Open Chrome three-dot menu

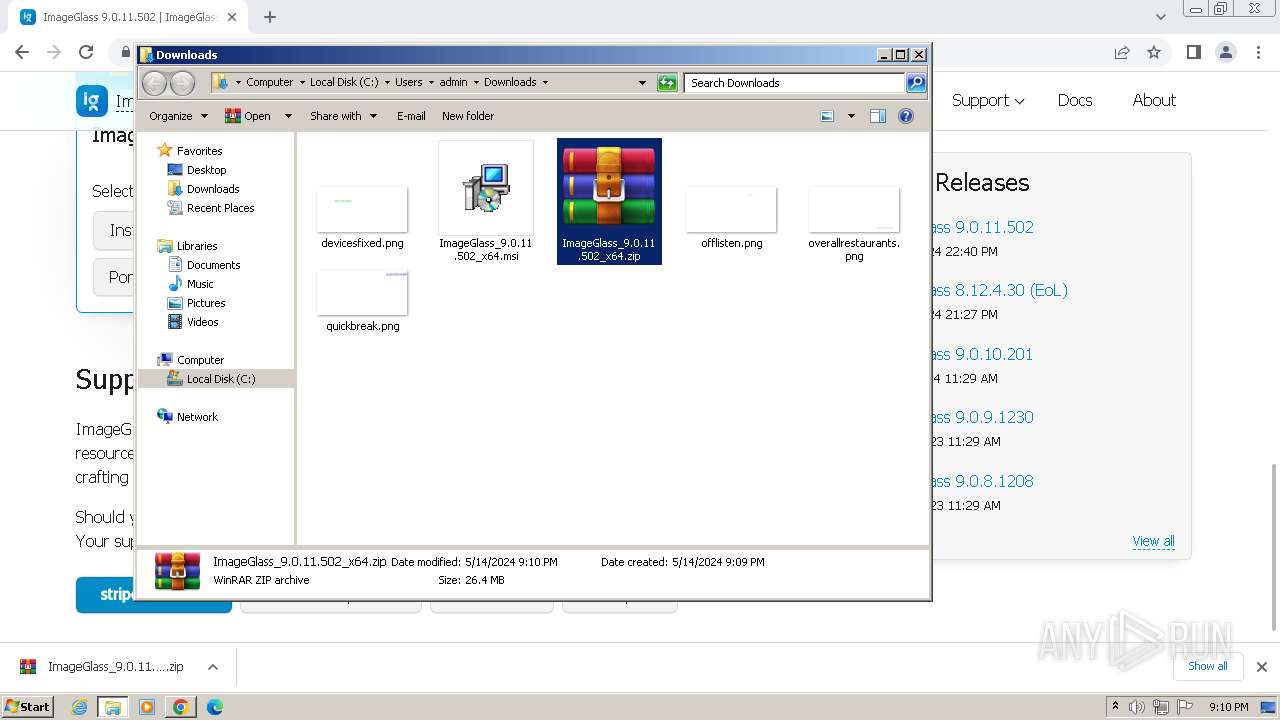click(1258, 52)
